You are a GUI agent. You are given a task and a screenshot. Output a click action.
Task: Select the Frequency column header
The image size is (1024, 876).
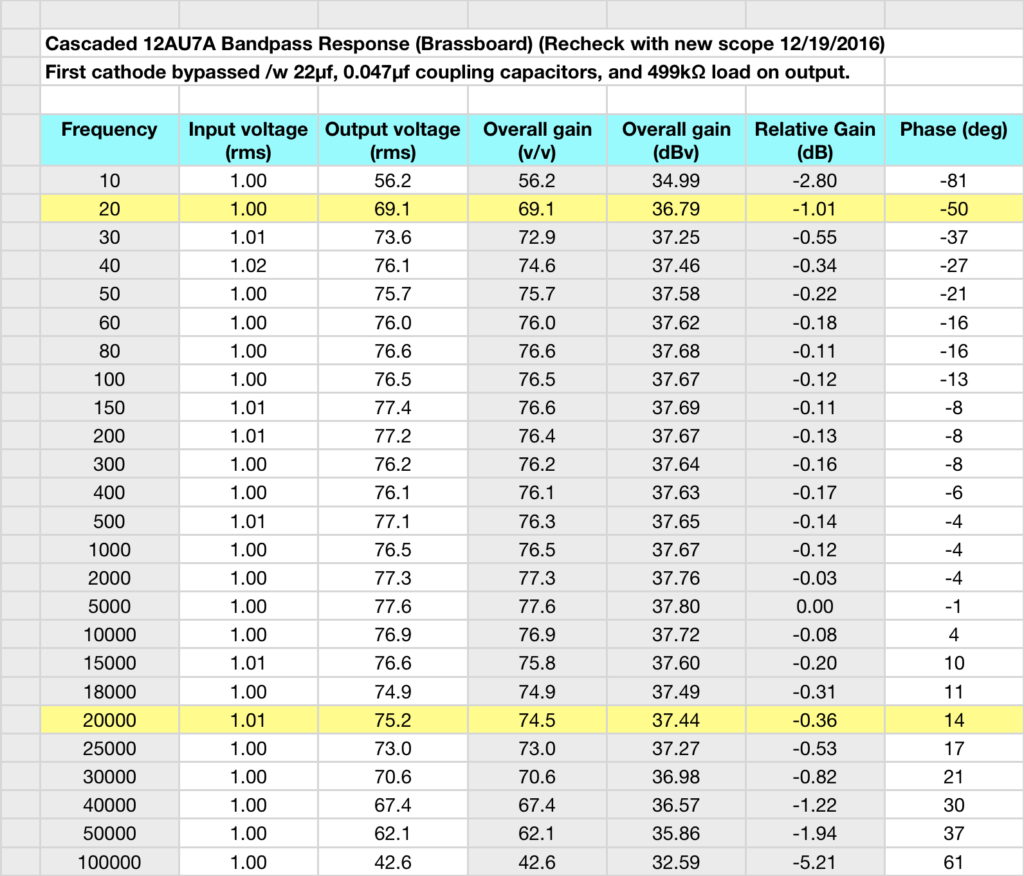click(109, 140)
